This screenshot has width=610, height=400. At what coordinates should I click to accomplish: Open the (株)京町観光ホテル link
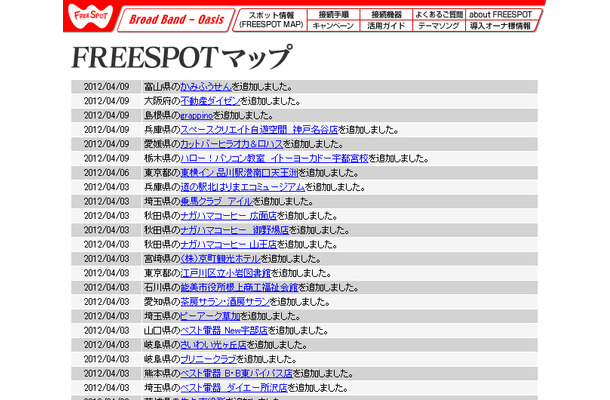pyautogui.click(x=220, y=259)
